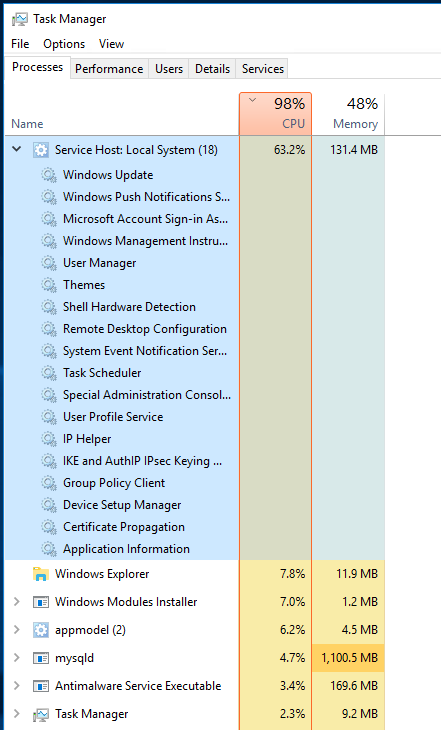Expand the Task Manager process row
The width and height of the screenshot is (441, 730).
tap(17, 713)
